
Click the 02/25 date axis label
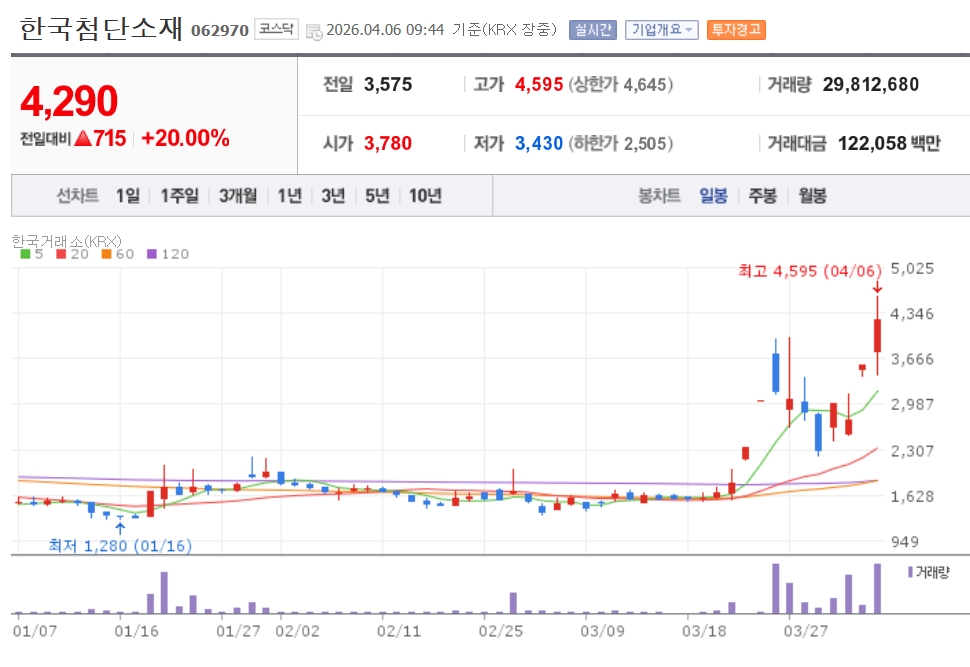tap(500, 631)
